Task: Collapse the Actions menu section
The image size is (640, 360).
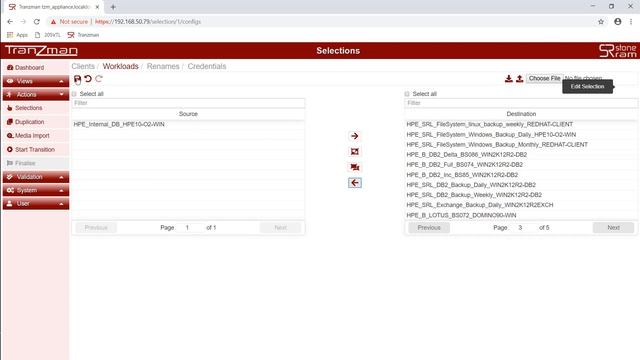Action: pyautogui.click(x=36, y=94)
